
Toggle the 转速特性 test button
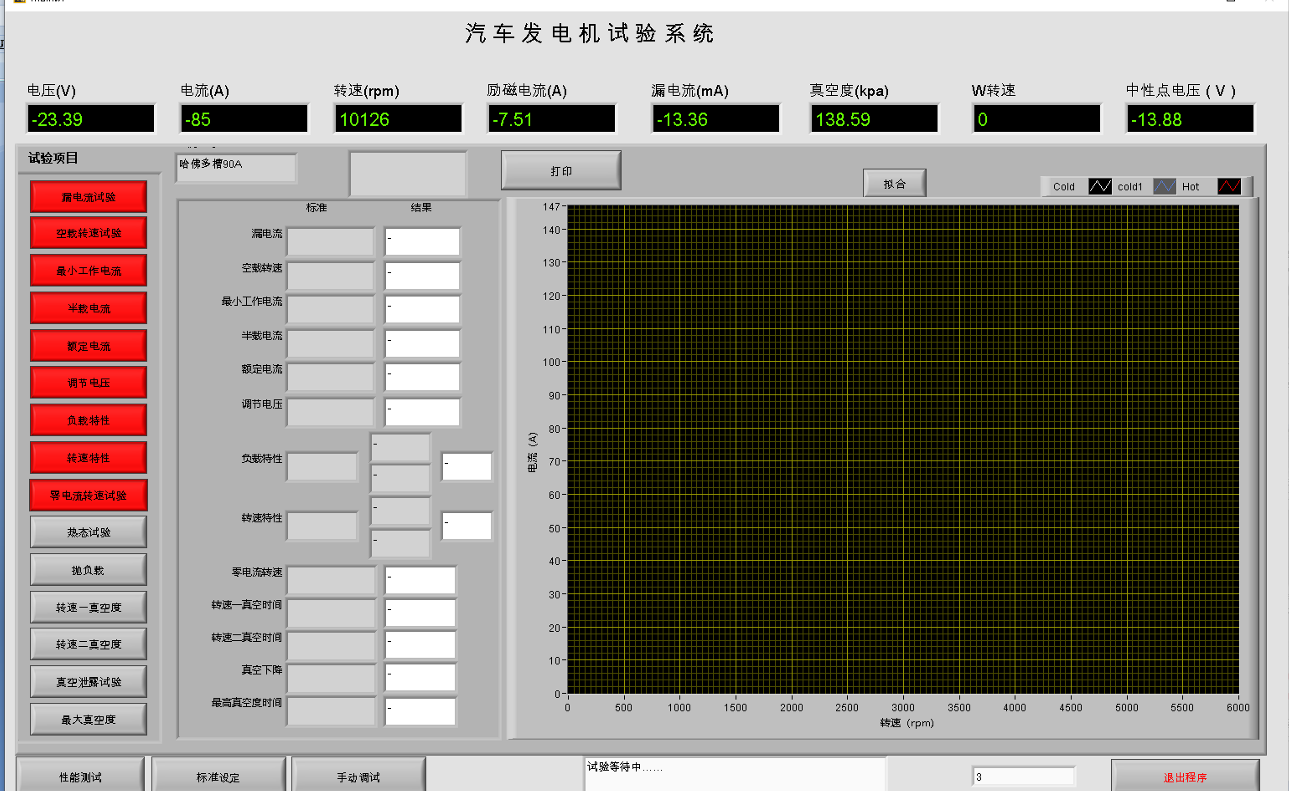pyautogui.click(x=88, y=457)
